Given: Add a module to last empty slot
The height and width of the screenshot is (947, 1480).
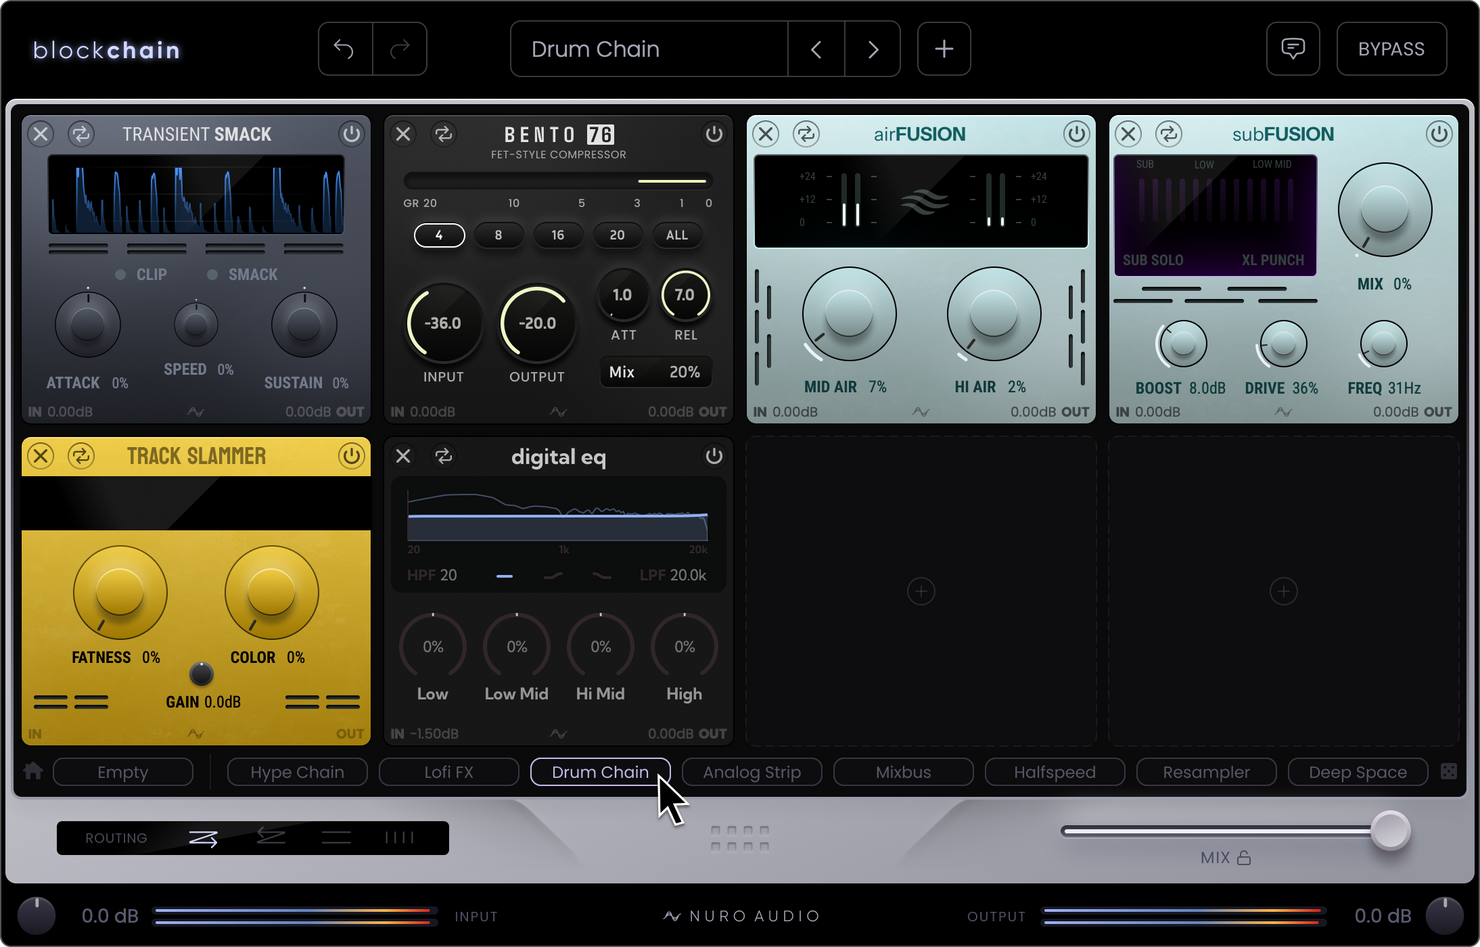Looking at the screenshot, I should tap(1284, 591).
